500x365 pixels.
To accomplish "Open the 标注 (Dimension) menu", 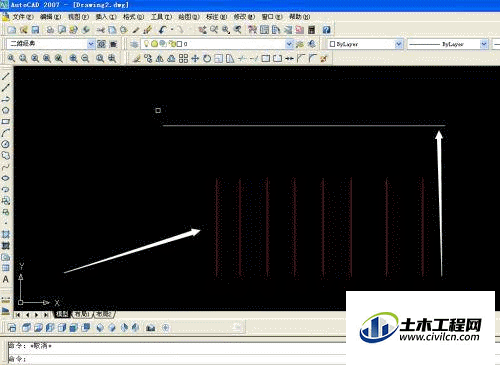I will [x=217, y=17].
